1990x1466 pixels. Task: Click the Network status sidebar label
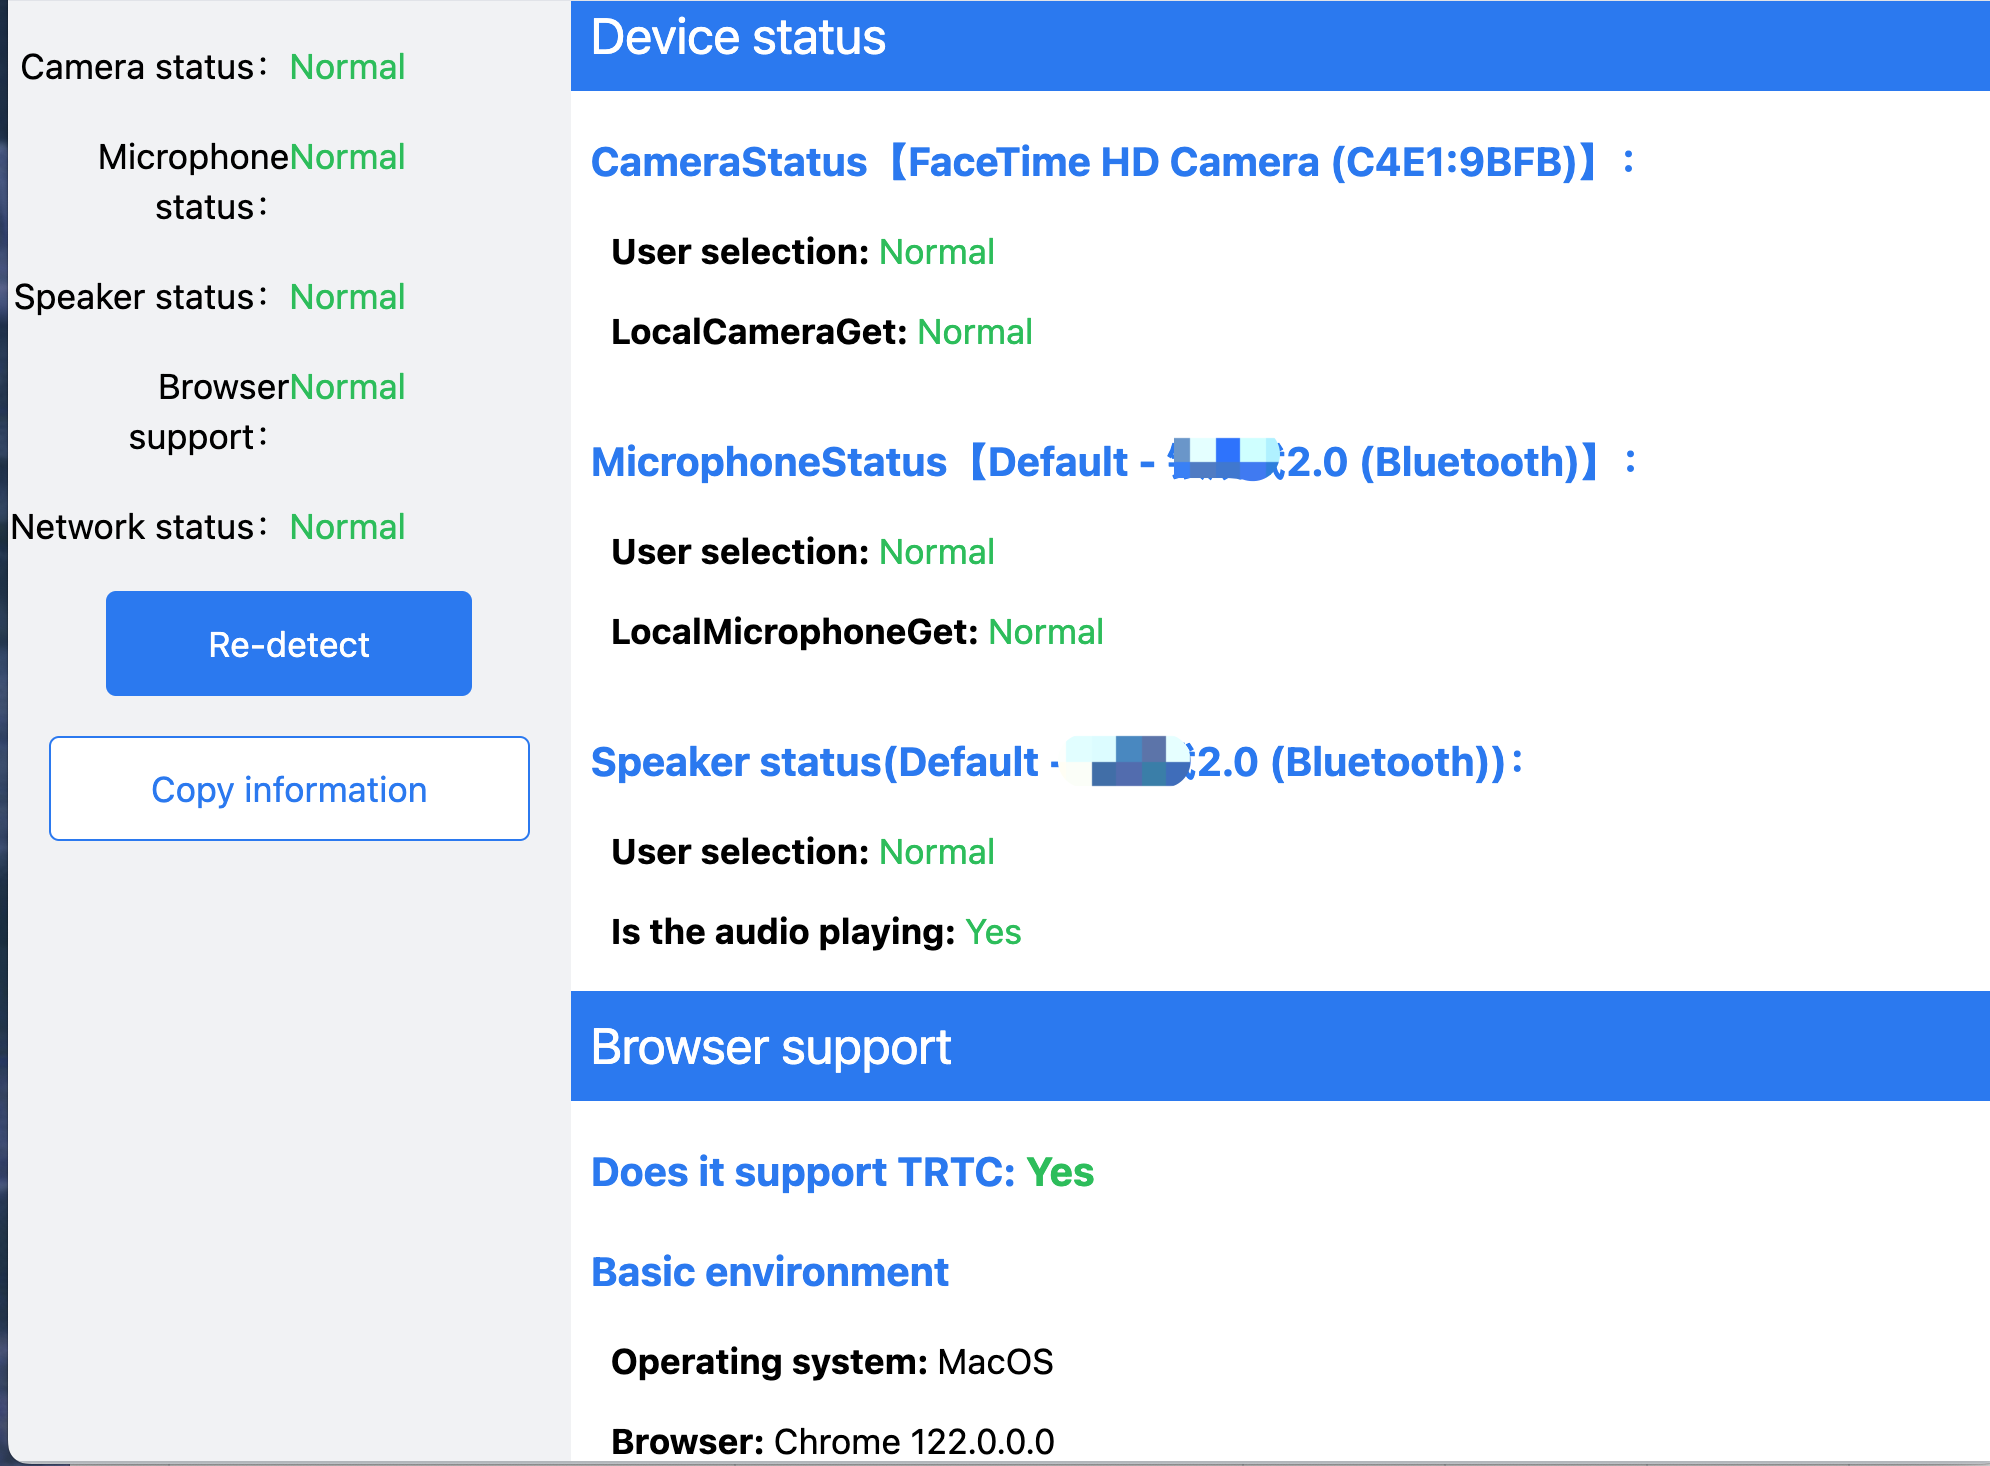pyautogui.click(x=138, y=527)
